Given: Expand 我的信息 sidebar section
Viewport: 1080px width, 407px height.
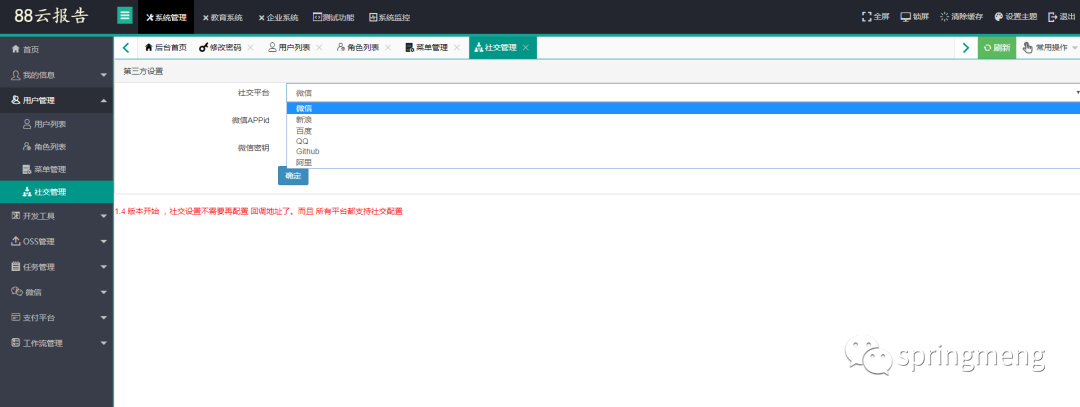Looking at the screenshot, I should [56, 75].
